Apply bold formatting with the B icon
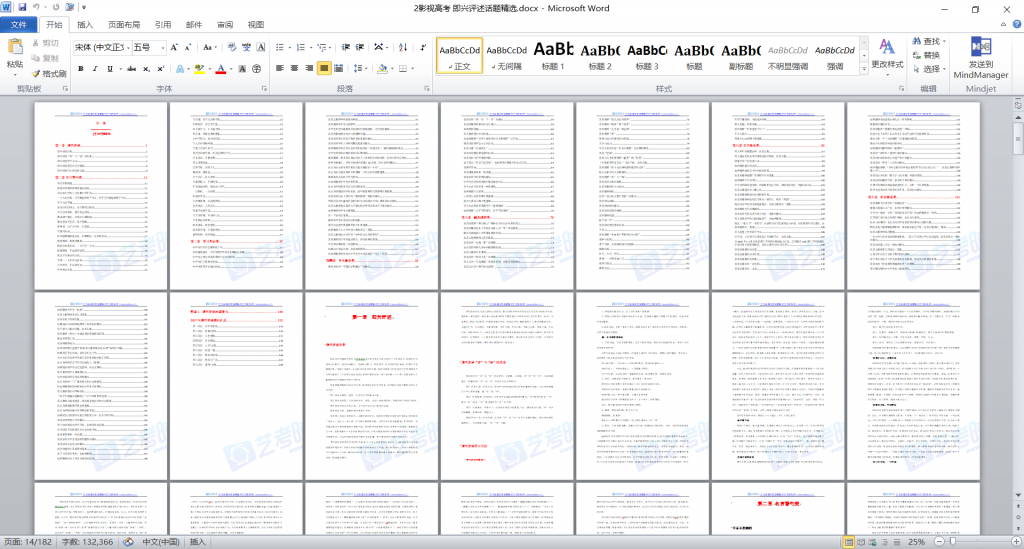Viewport: 1024px width, 549px height. 81,69
